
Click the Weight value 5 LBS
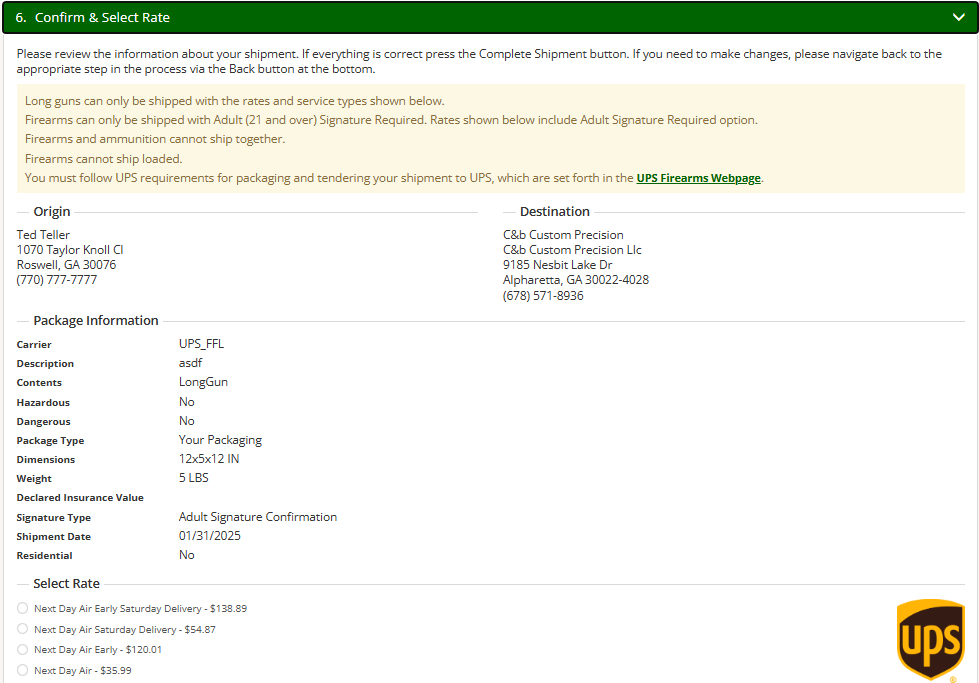coord(193,478)
